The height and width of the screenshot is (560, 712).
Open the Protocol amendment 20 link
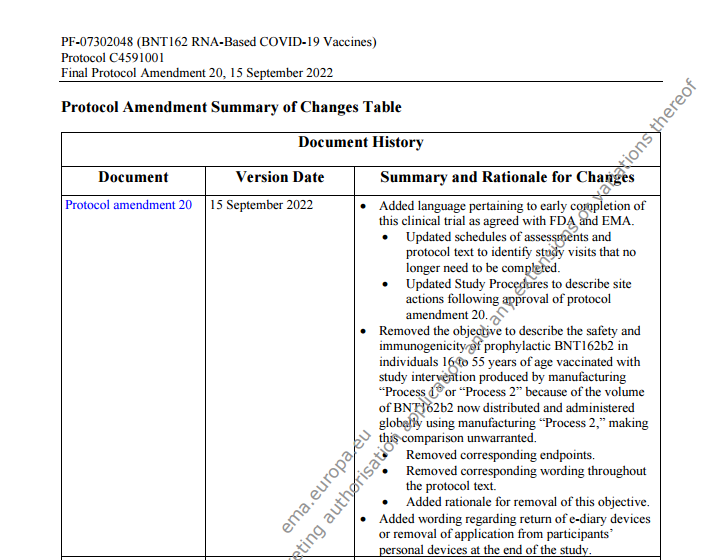pos(128,205)
